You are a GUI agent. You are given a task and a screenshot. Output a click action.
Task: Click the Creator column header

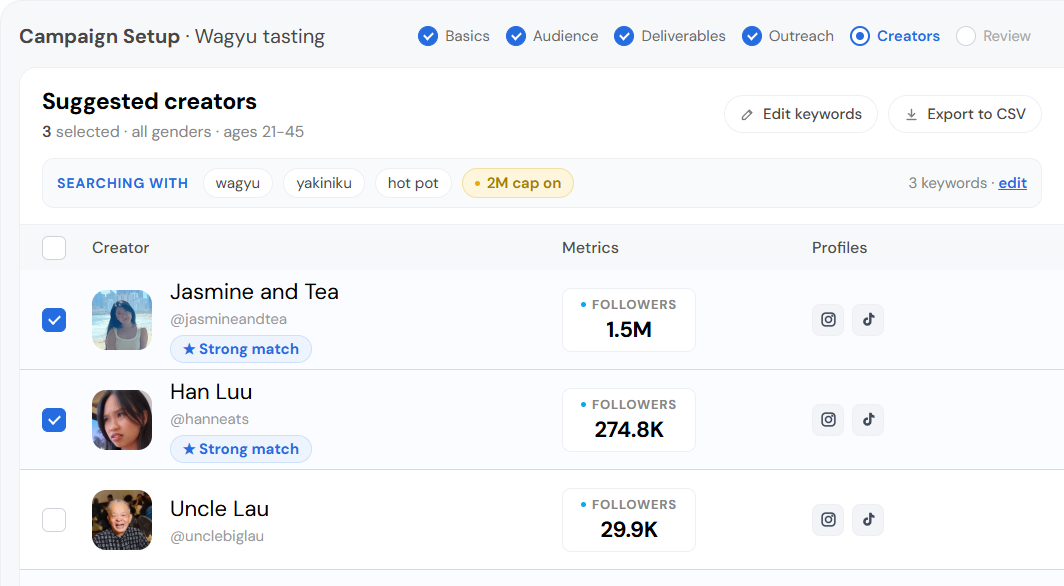[121, 248]
